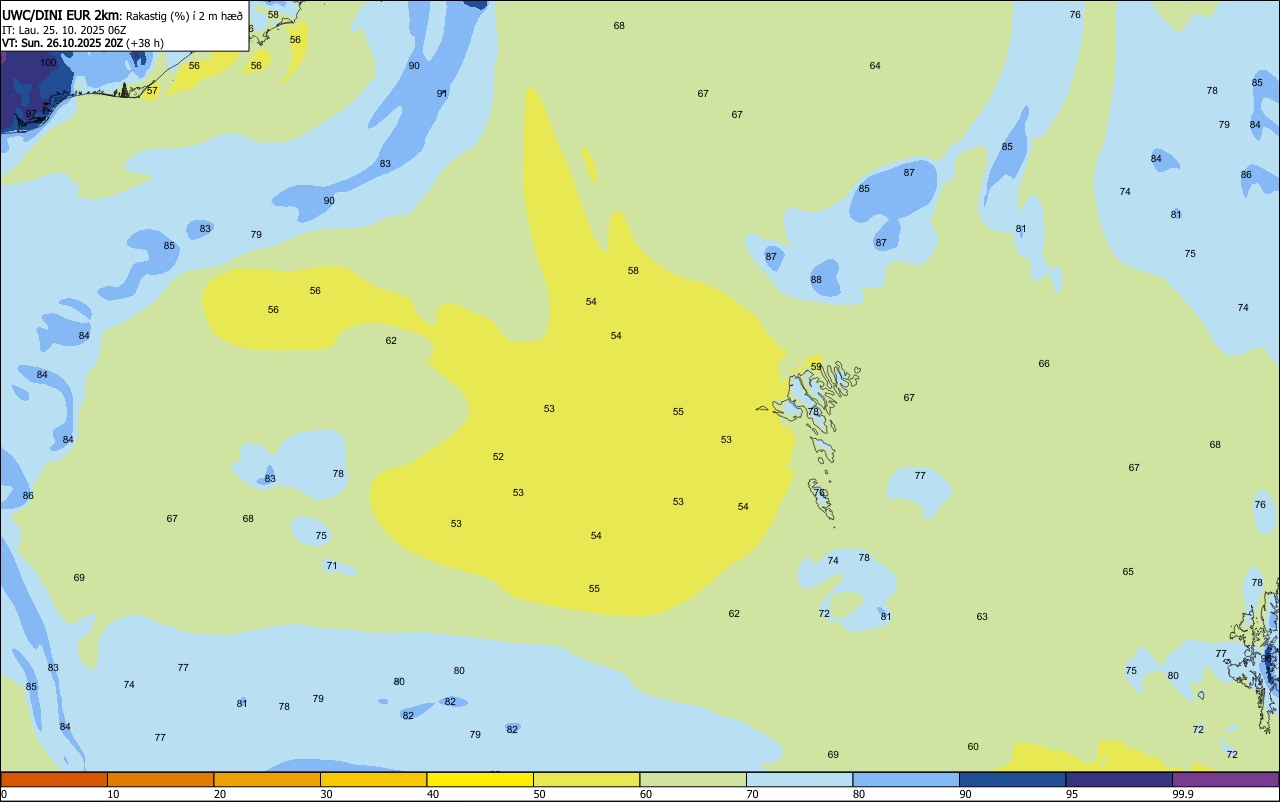Screen dimensions: 1280x802
Task: Click the legend tick label '50'
Action: pos(540,794)
